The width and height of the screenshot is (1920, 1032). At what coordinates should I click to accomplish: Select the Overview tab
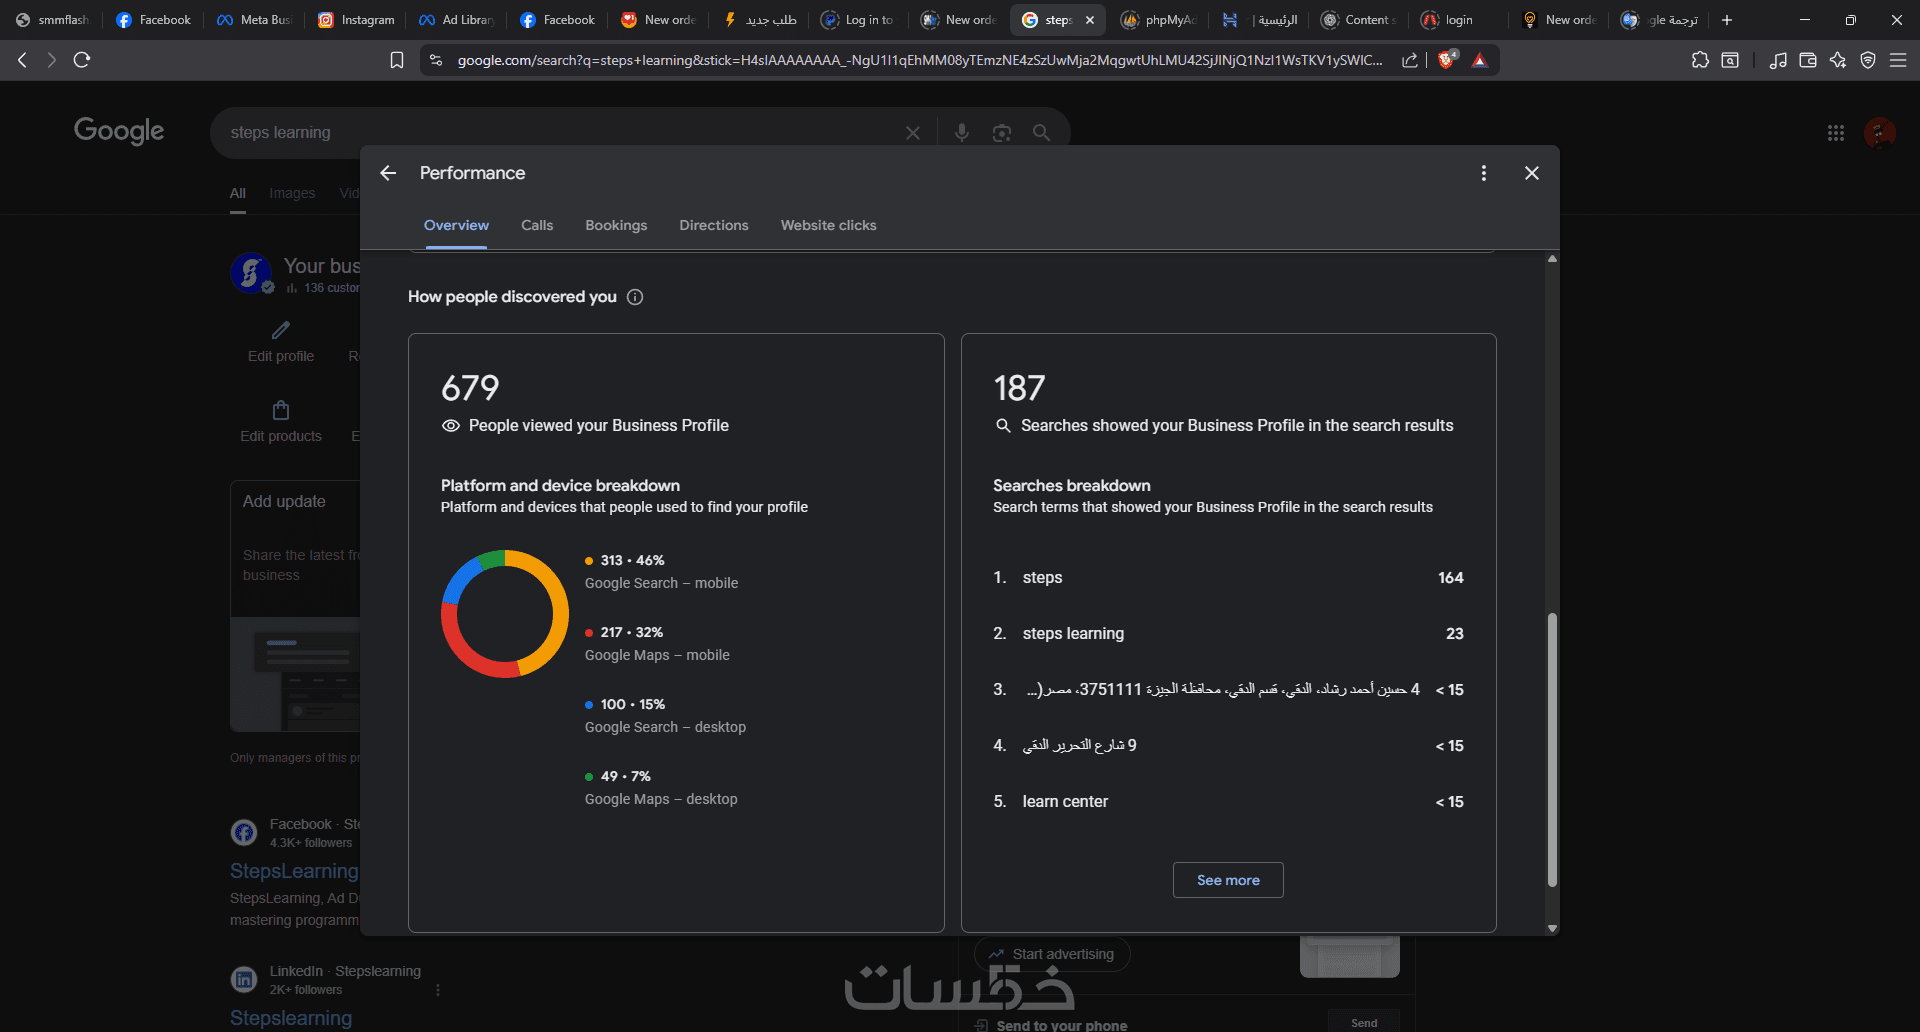pyautogui.click(x=456, y=226)
